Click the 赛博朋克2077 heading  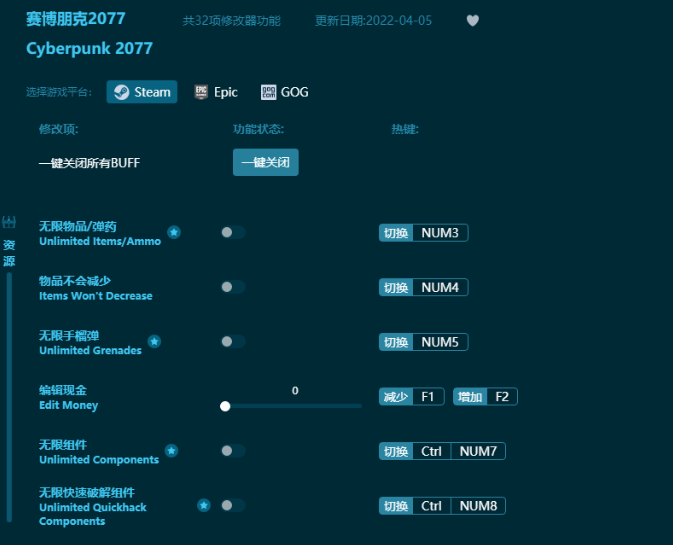(76, 18)
